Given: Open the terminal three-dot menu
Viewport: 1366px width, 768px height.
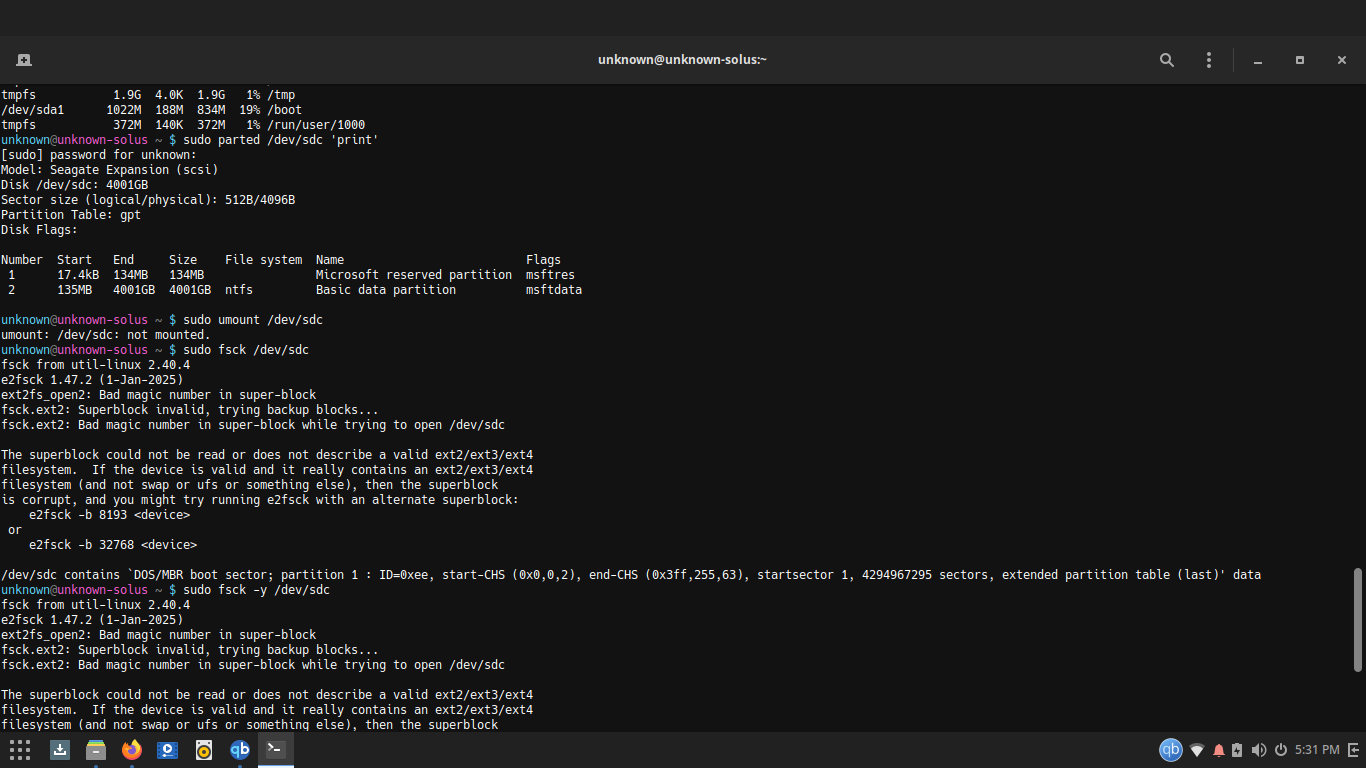Looking at the screenshot, I should point(1209,60).
